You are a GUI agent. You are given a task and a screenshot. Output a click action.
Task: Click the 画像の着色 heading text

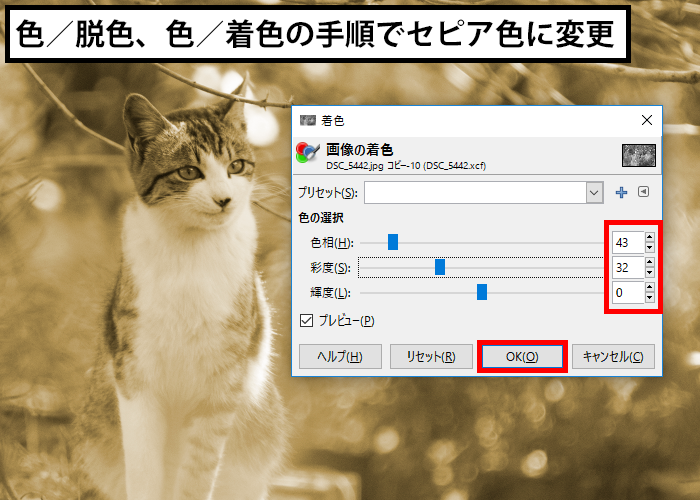359,149
